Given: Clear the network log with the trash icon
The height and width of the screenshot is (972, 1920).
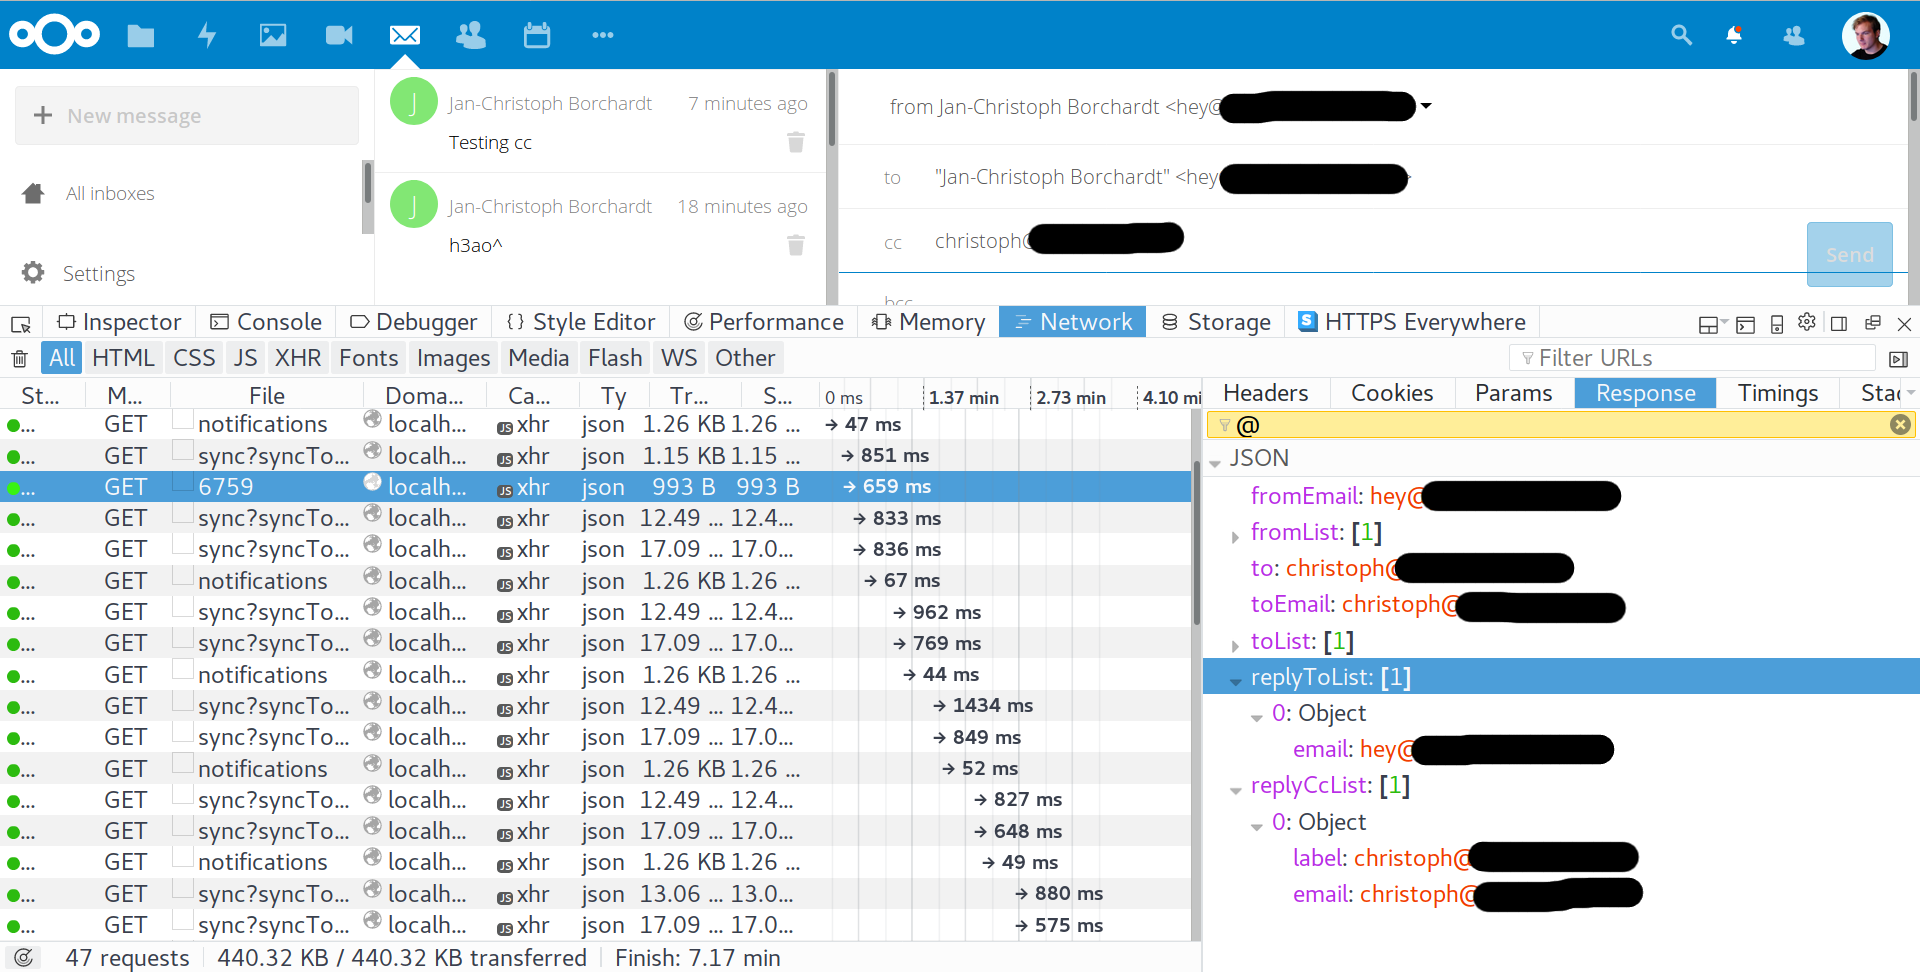Looking at the screenshot, I should tap(19, 357).
